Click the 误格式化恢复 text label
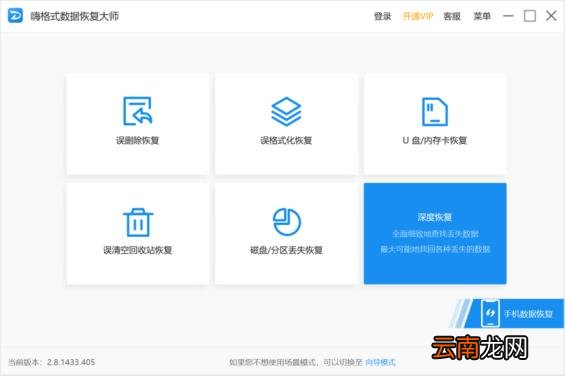Image resolution: width=565 pixels, height=376 pixels. coord(286,140)
